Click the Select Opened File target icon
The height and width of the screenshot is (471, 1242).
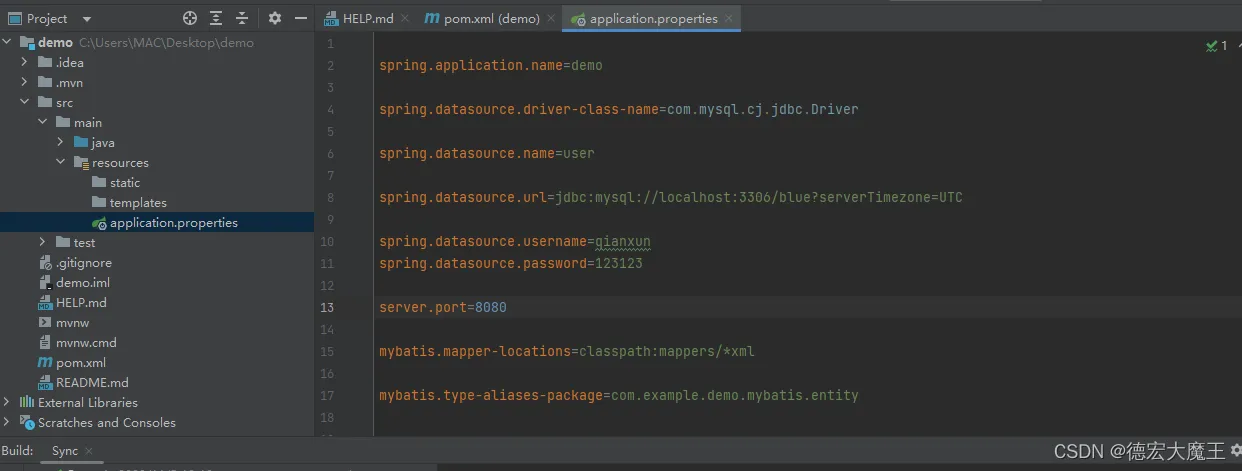coord(190,18)
